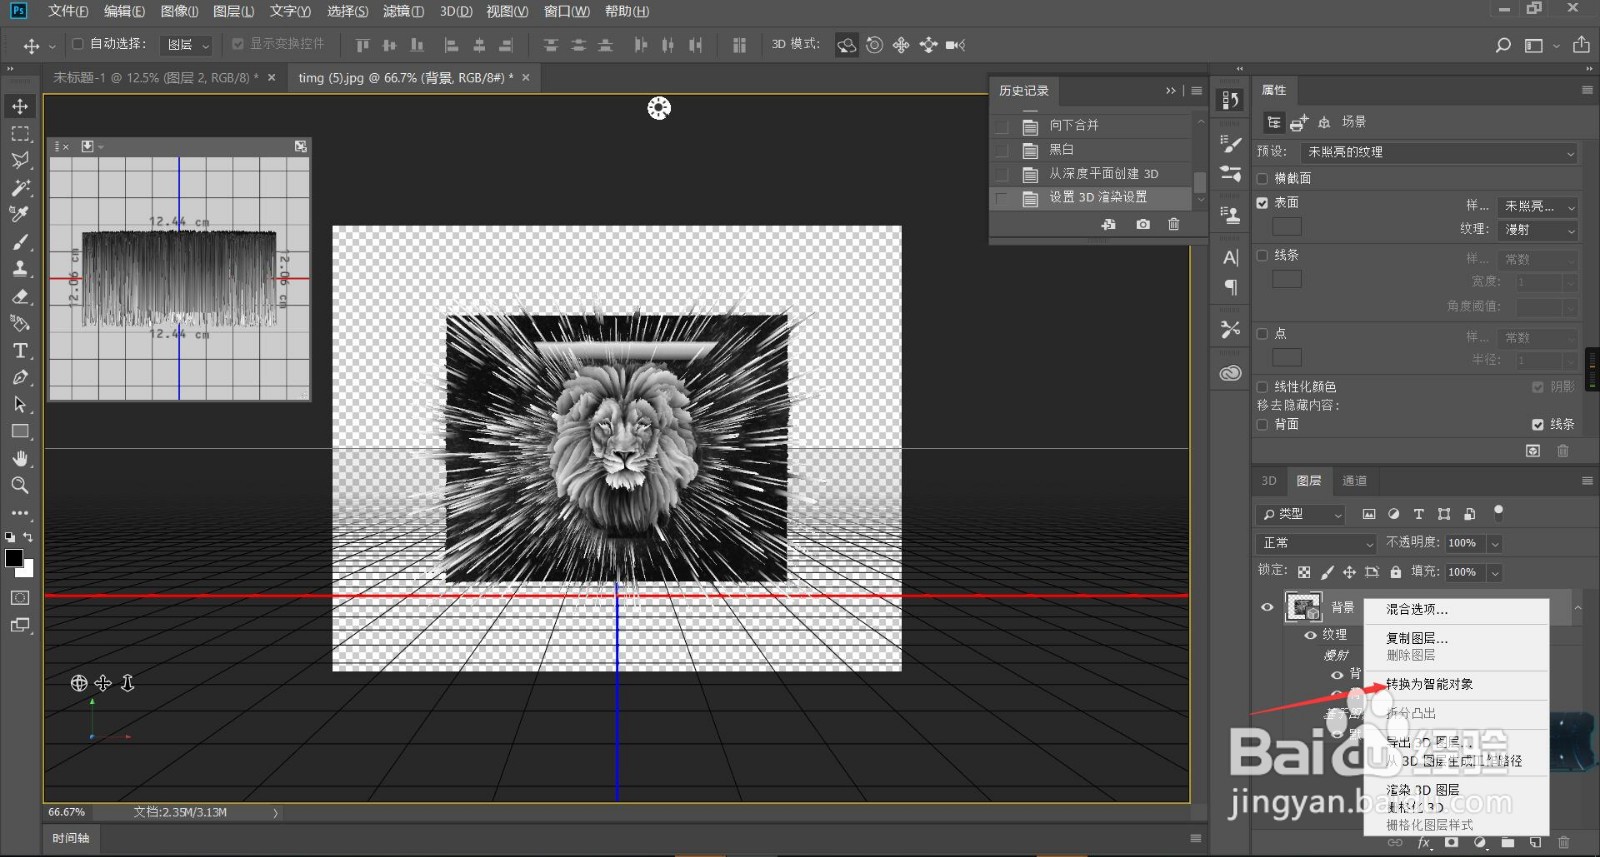
Task: Select the Paint Bucket tool
Action: 20,323
